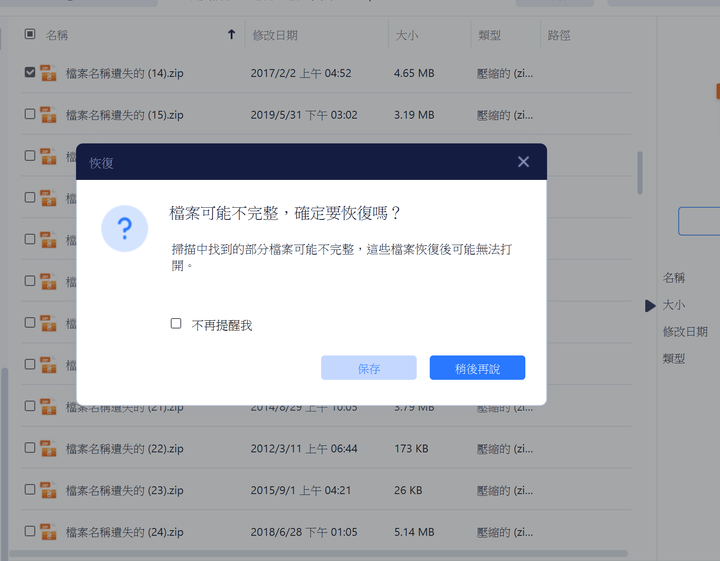Enable the 不再提醒我 checkbox
The height and width of the screenshot is (561, 720).
tap(176, 324)
